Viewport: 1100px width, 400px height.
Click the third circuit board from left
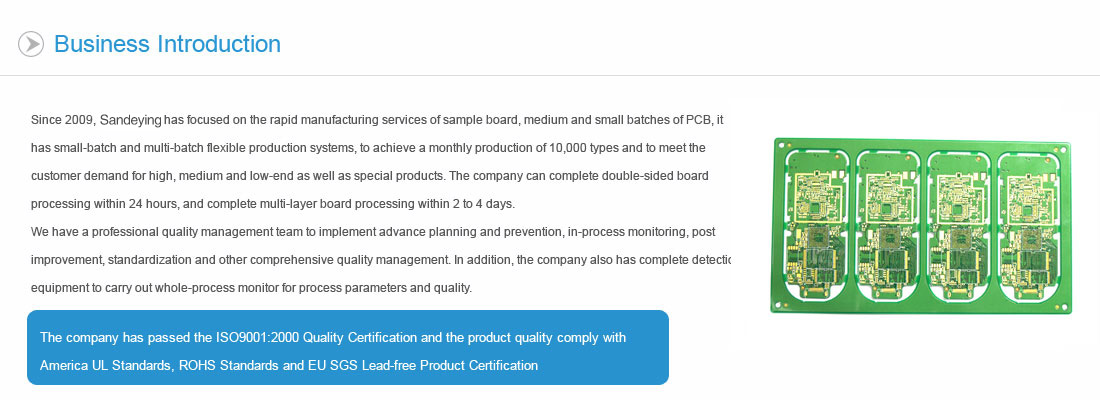tap(959, 225)
